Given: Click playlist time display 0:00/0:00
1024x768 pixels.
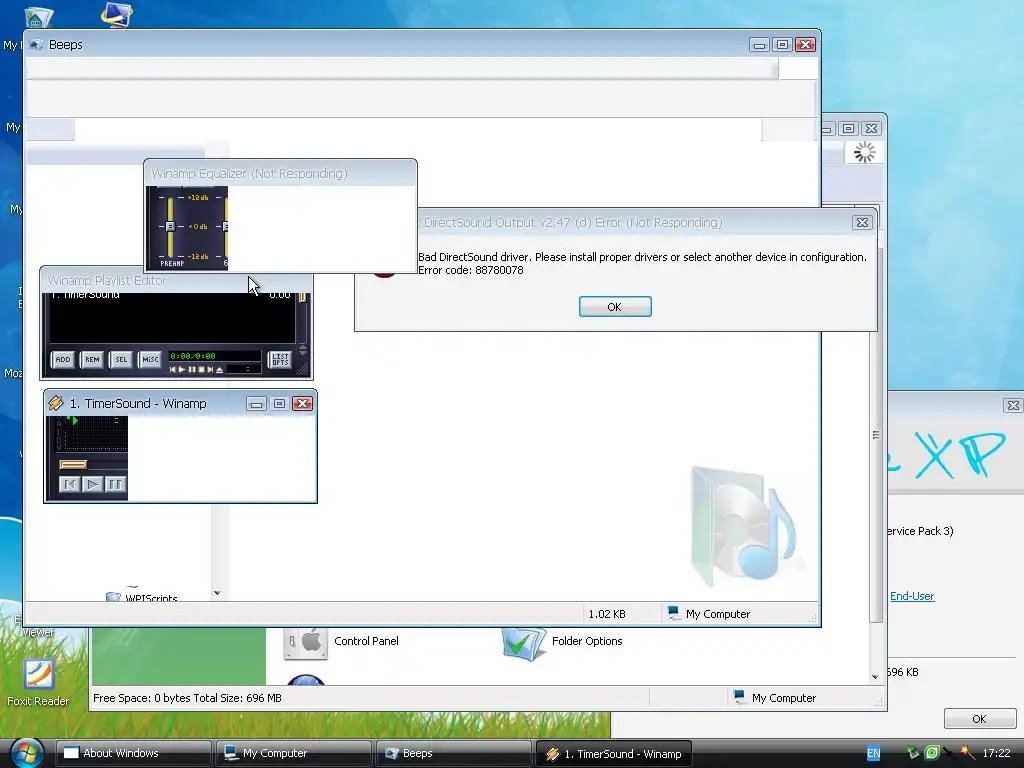Looking at the screenshot, I should (214, 356).
